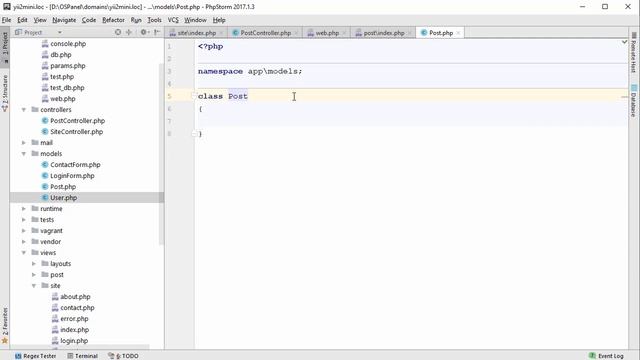640x360 pixels.
Task: Select about.php in site folder
Action: coord(76,297)
